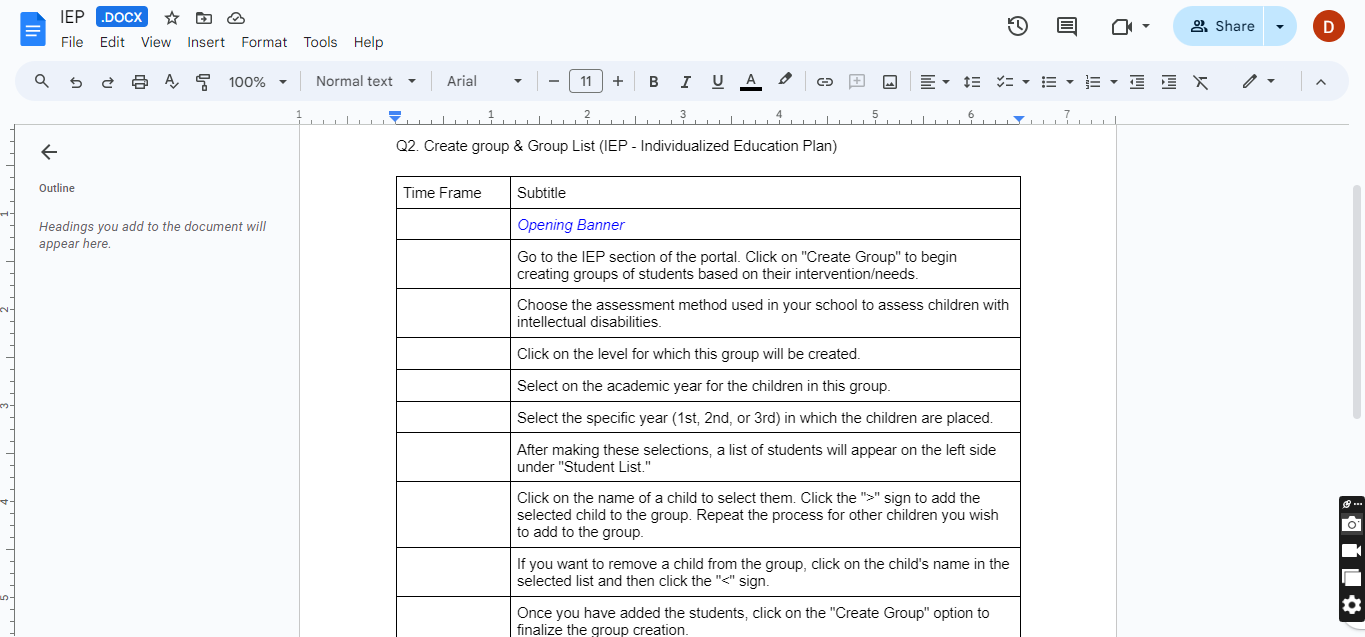Expand the checklist menu arrow
Screen dimensions: 1365x637
pos(1026,82)
